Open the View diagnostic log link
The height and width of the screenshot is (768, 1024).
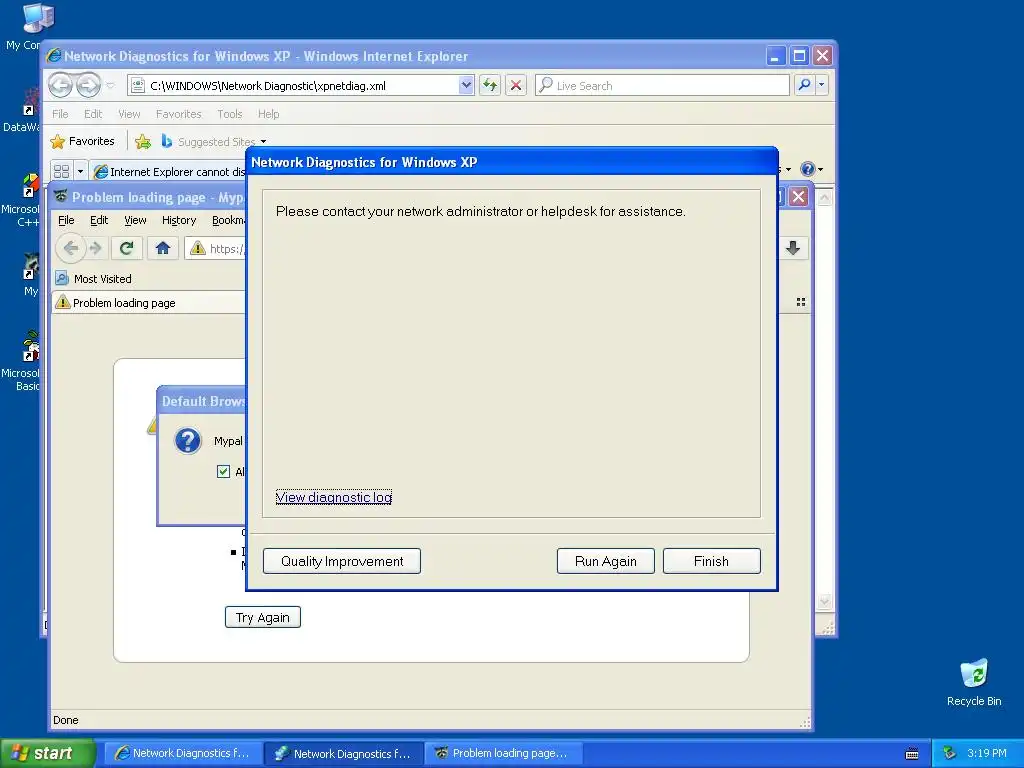coord(334,497)
